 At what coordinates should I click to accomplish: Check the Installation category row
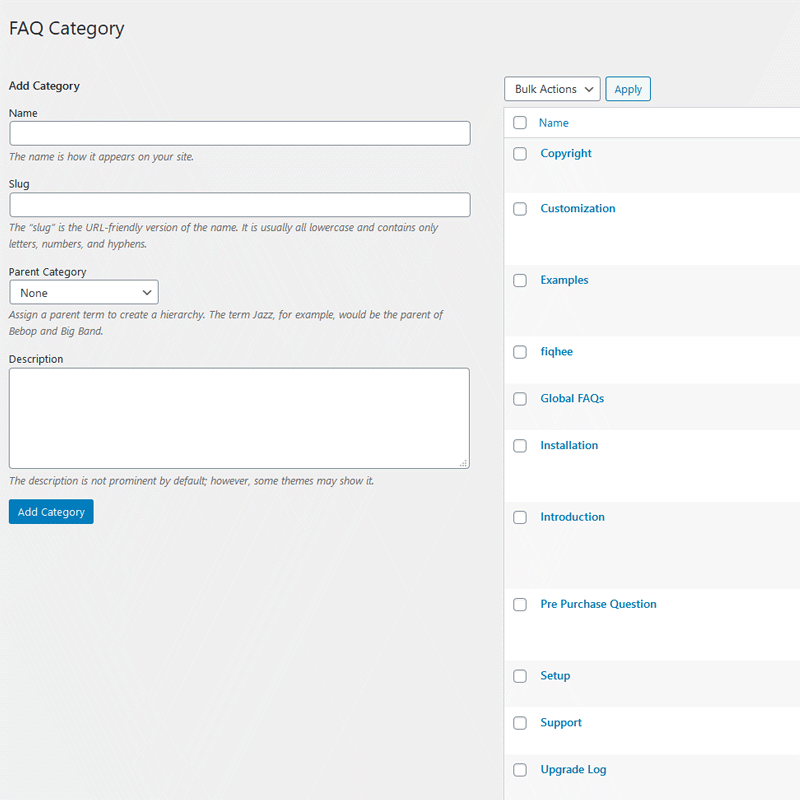[x=519, y=445]
